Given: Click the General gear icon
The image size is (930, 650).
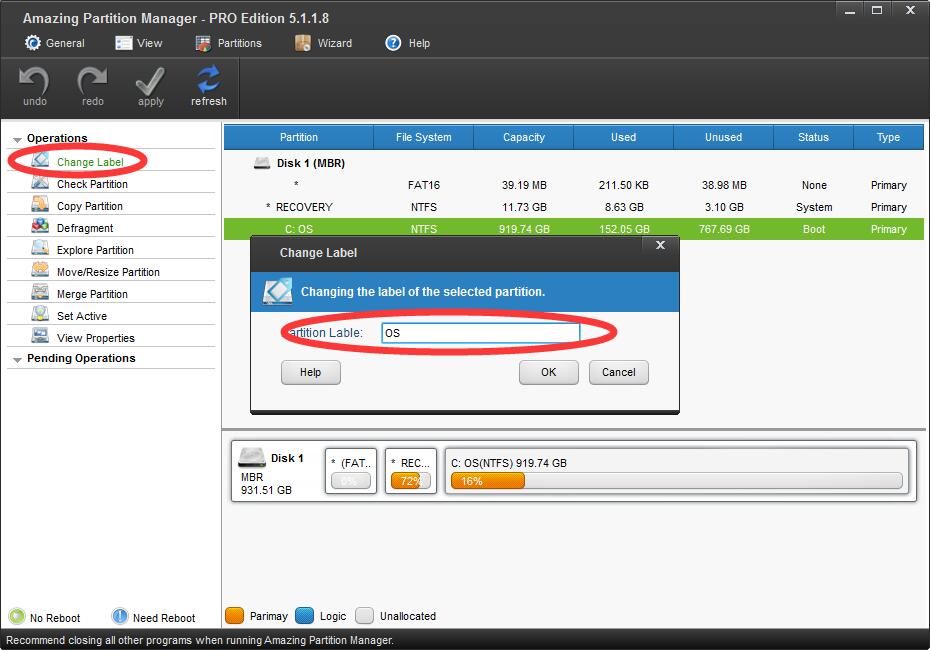Looking at the screenshot, I should pos(33,43).
